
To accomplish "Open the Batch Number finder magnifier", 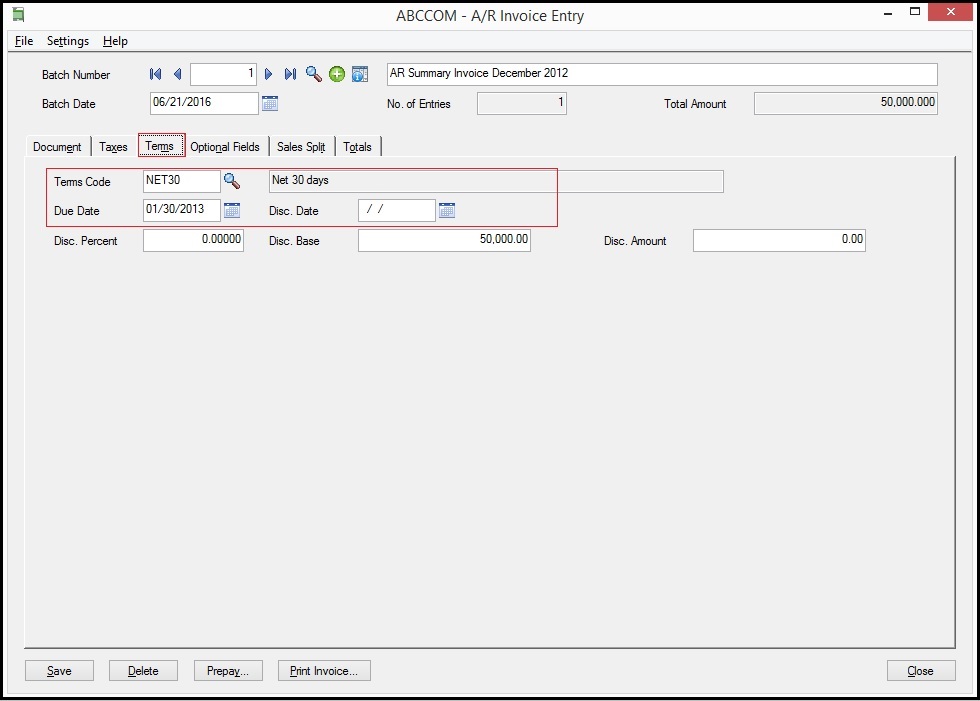I will click(x=314, y=74).
